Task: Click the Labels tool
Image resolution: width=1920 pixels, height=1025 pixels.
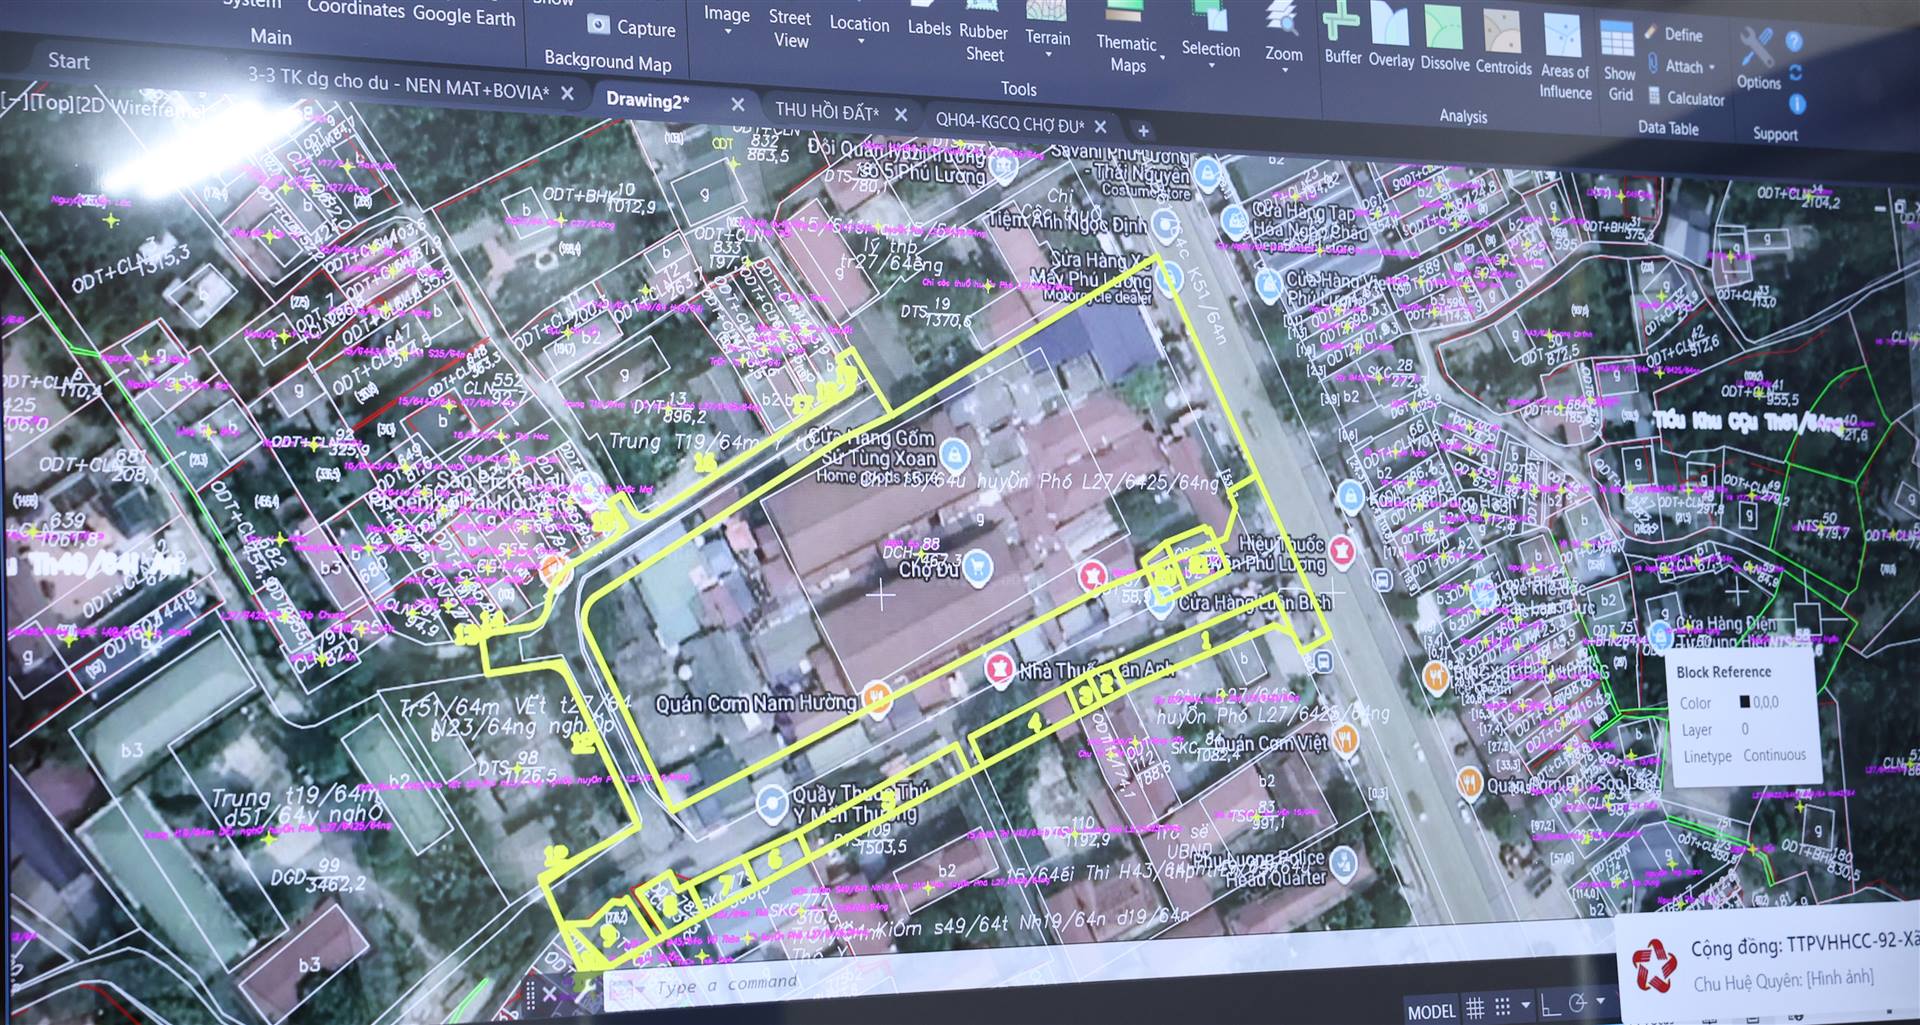Action: pos(929,20)
